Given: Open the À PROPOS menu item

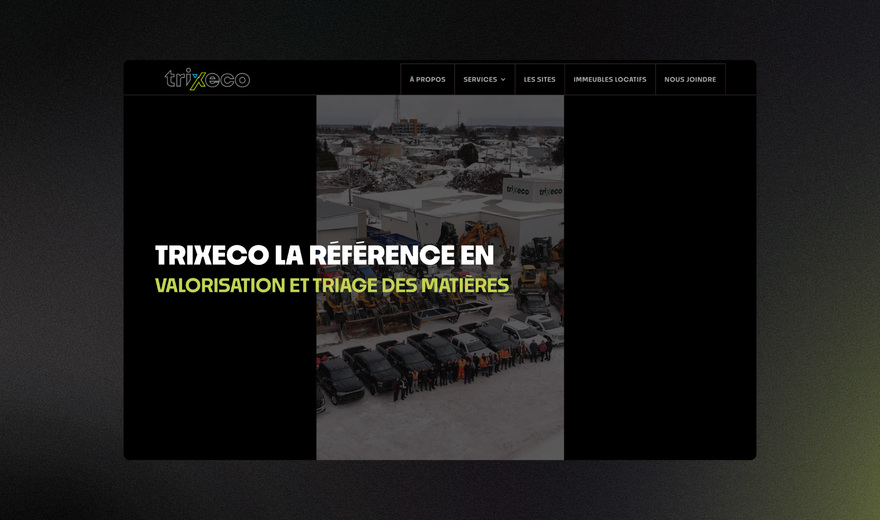Looking at the screenshot, I should (428, 79).
